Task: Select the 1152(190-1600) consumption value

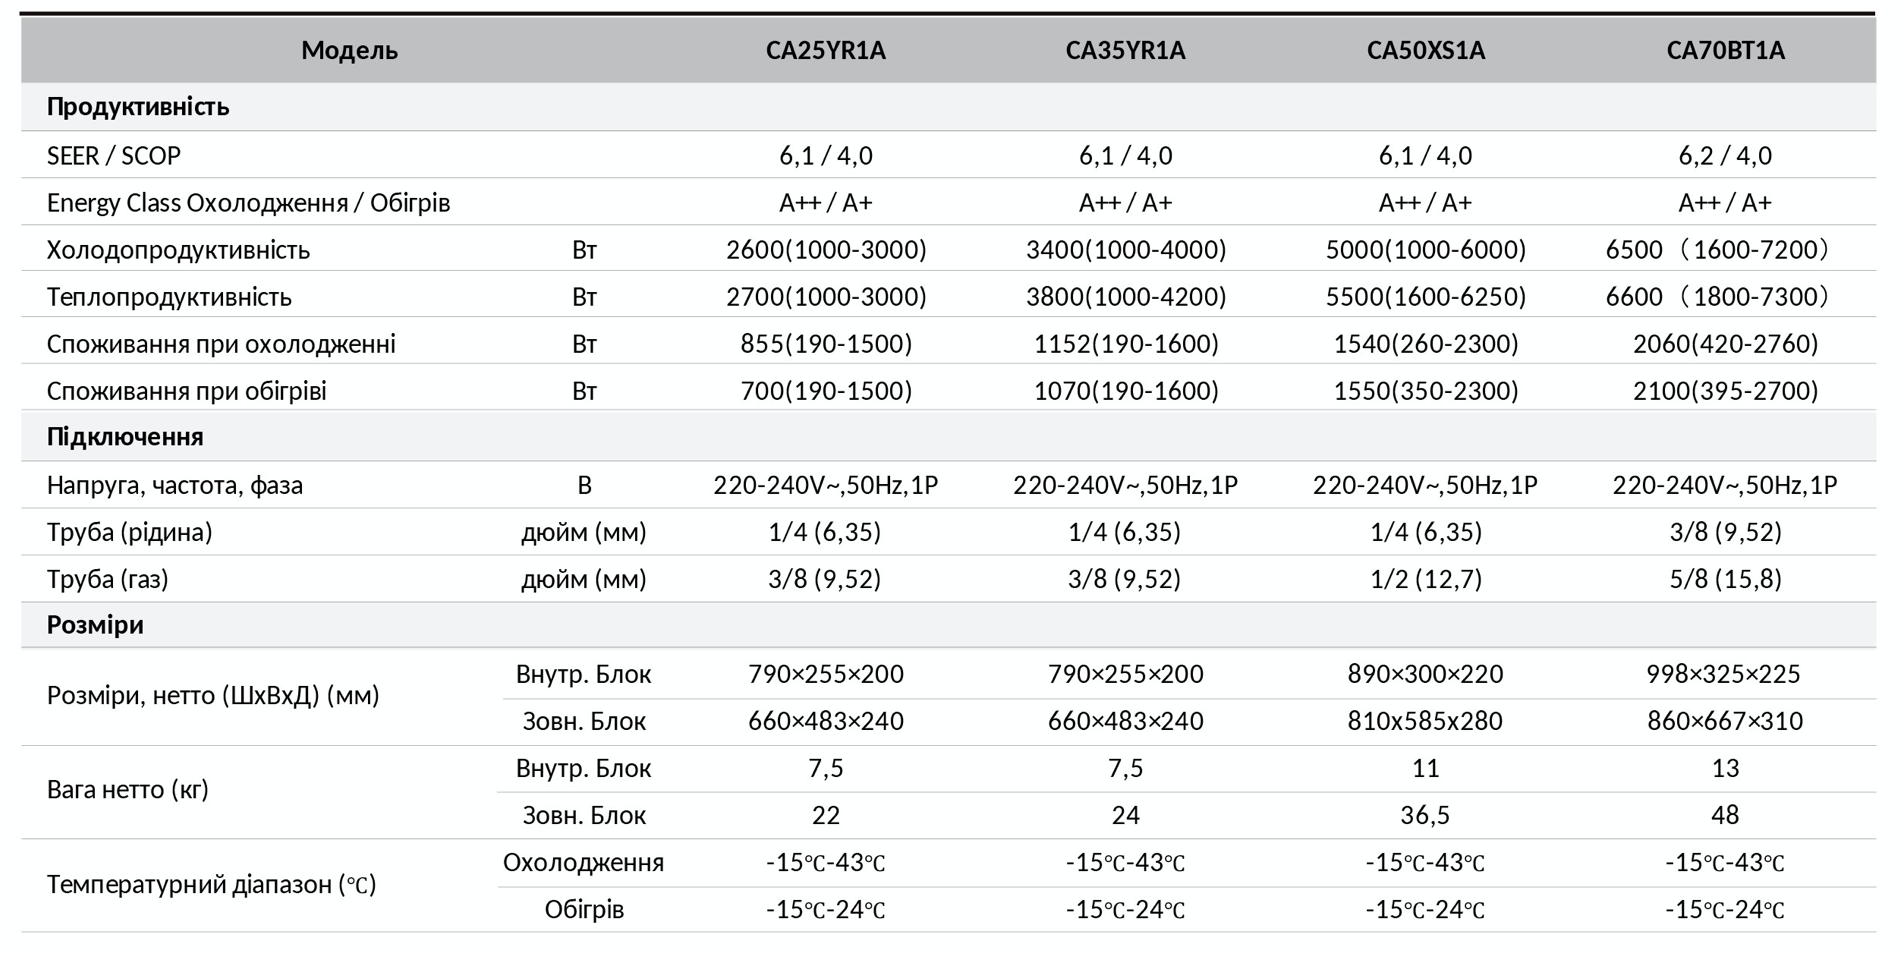Action: (1126, 344)
